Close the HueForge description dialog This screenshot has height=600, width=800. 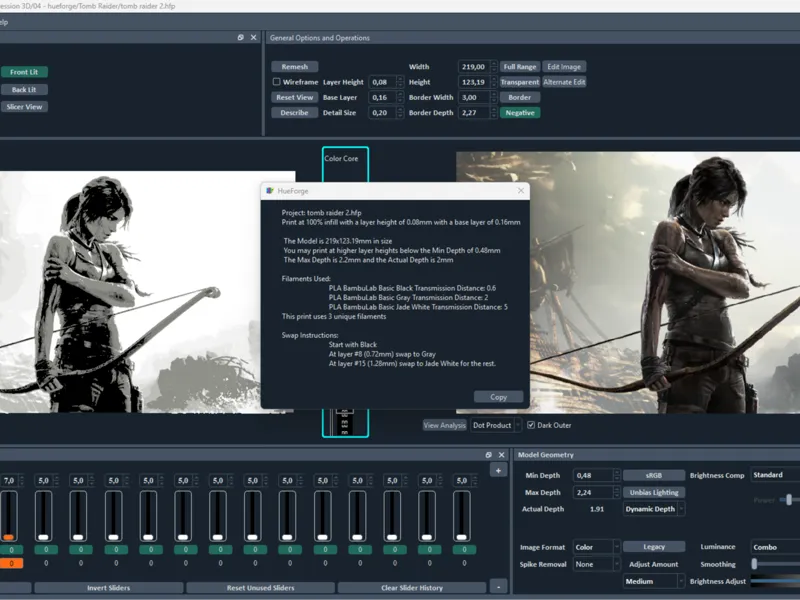point(520,191)
